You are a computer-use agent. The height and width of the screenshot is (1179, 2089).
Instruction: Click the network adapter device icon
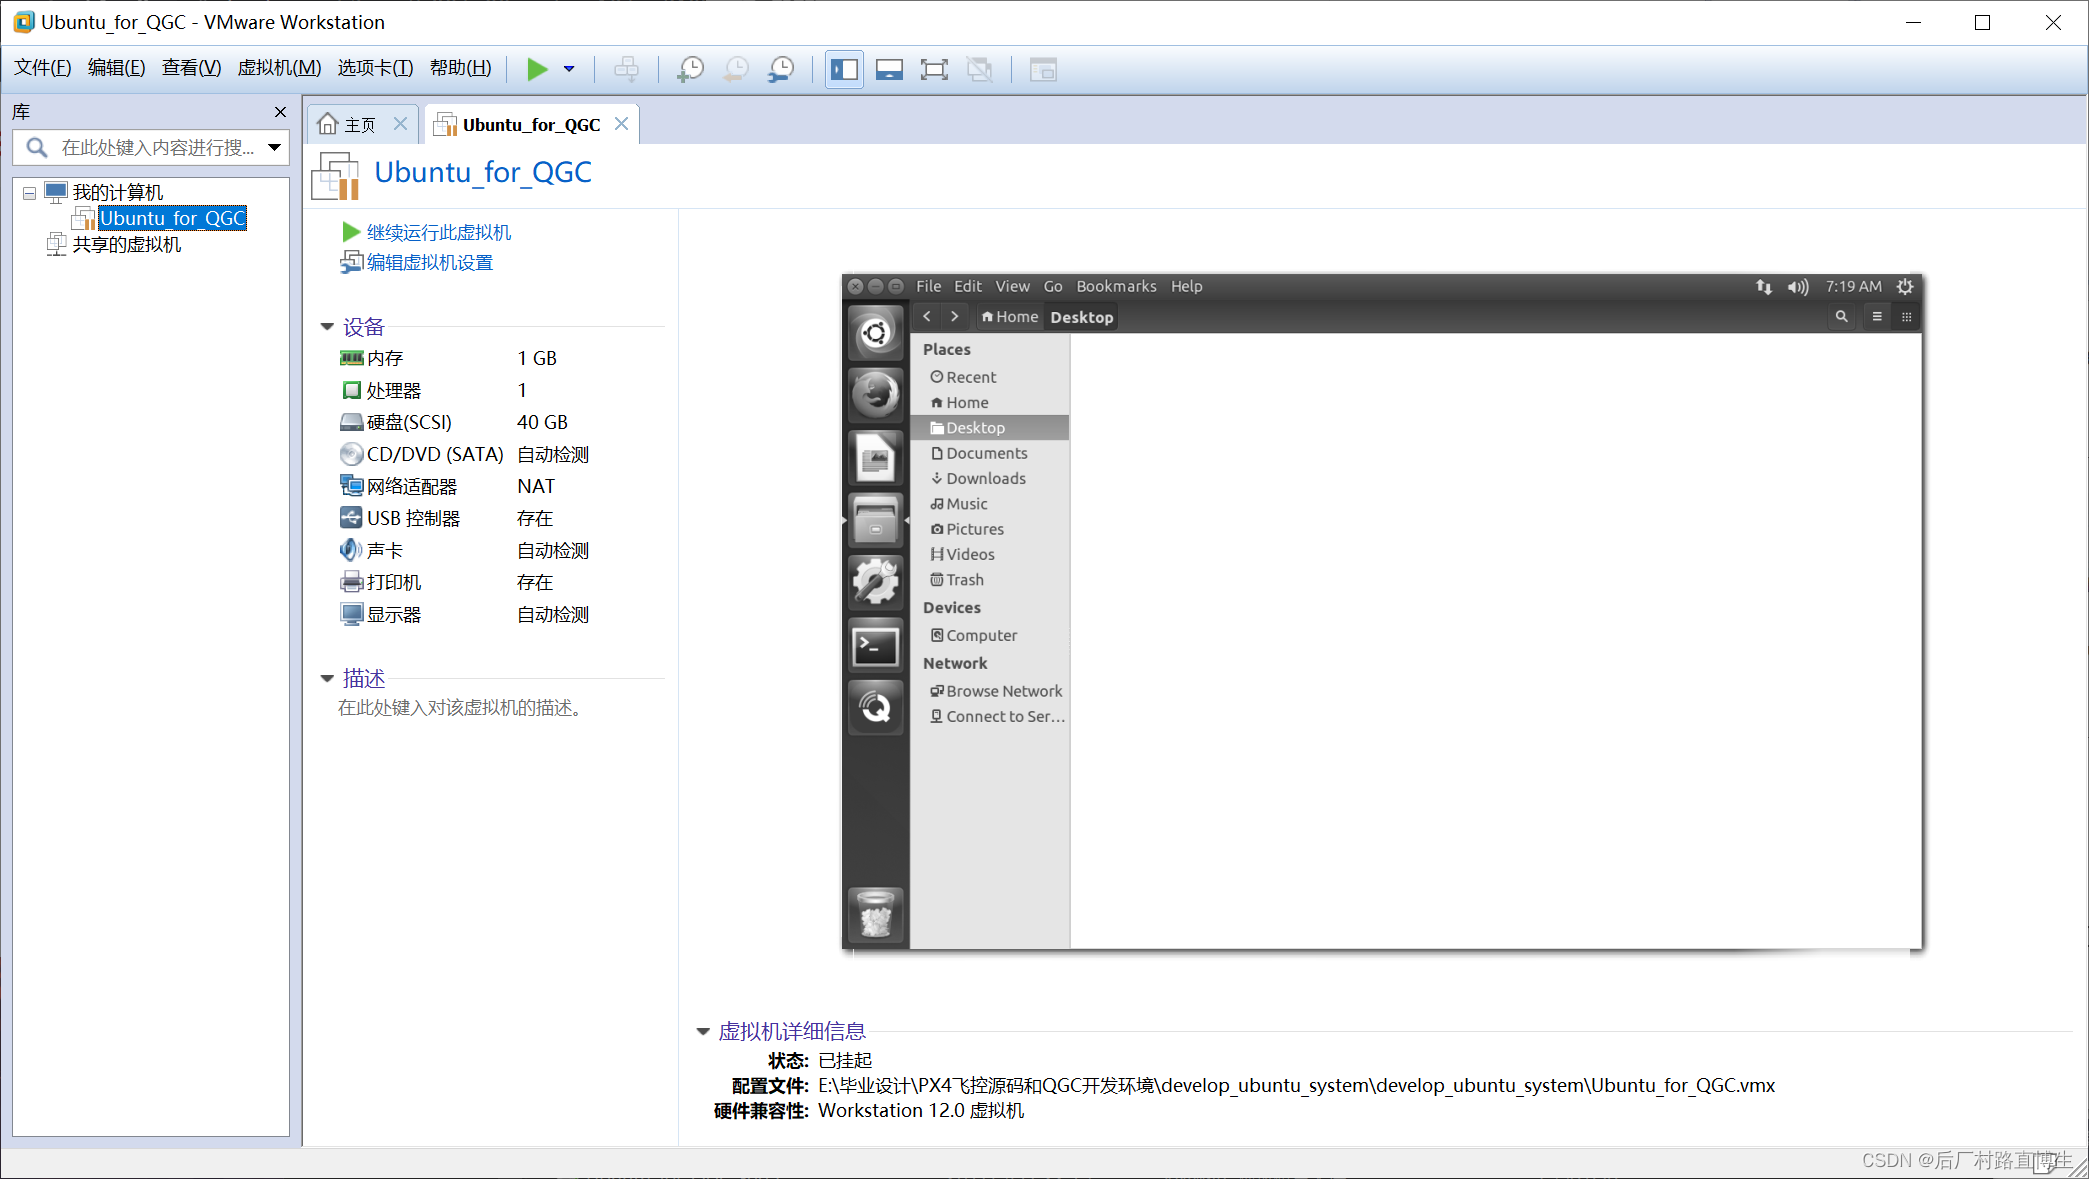[352, 486]
